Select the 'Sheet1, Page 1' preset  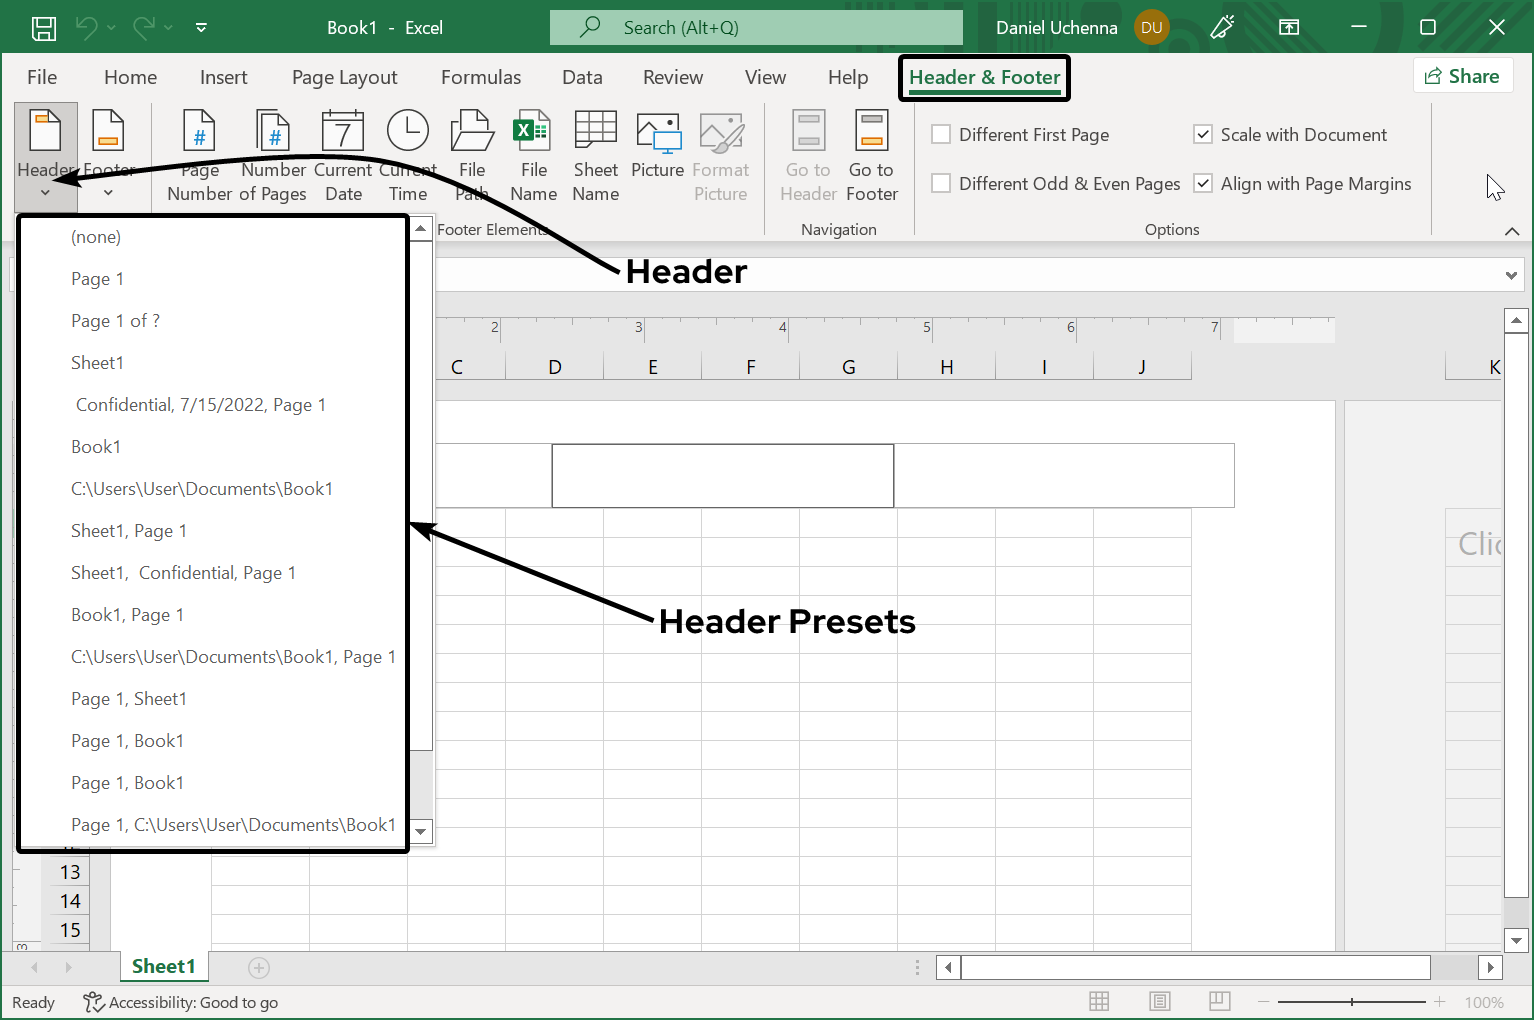[x=129, y=531]
